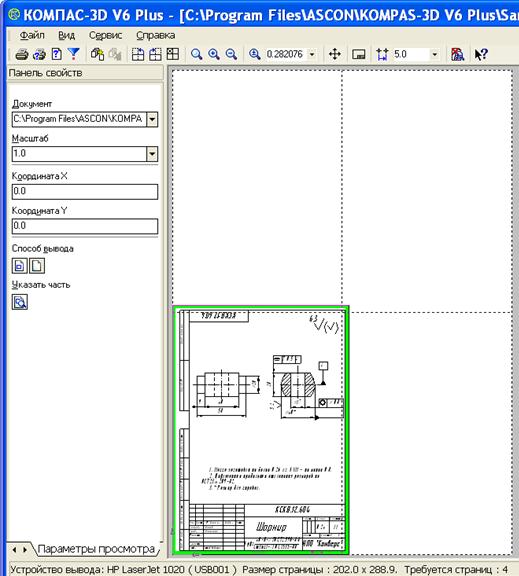Click the printer print icon
The image size is (519, 576).
[x=22, y=54]
